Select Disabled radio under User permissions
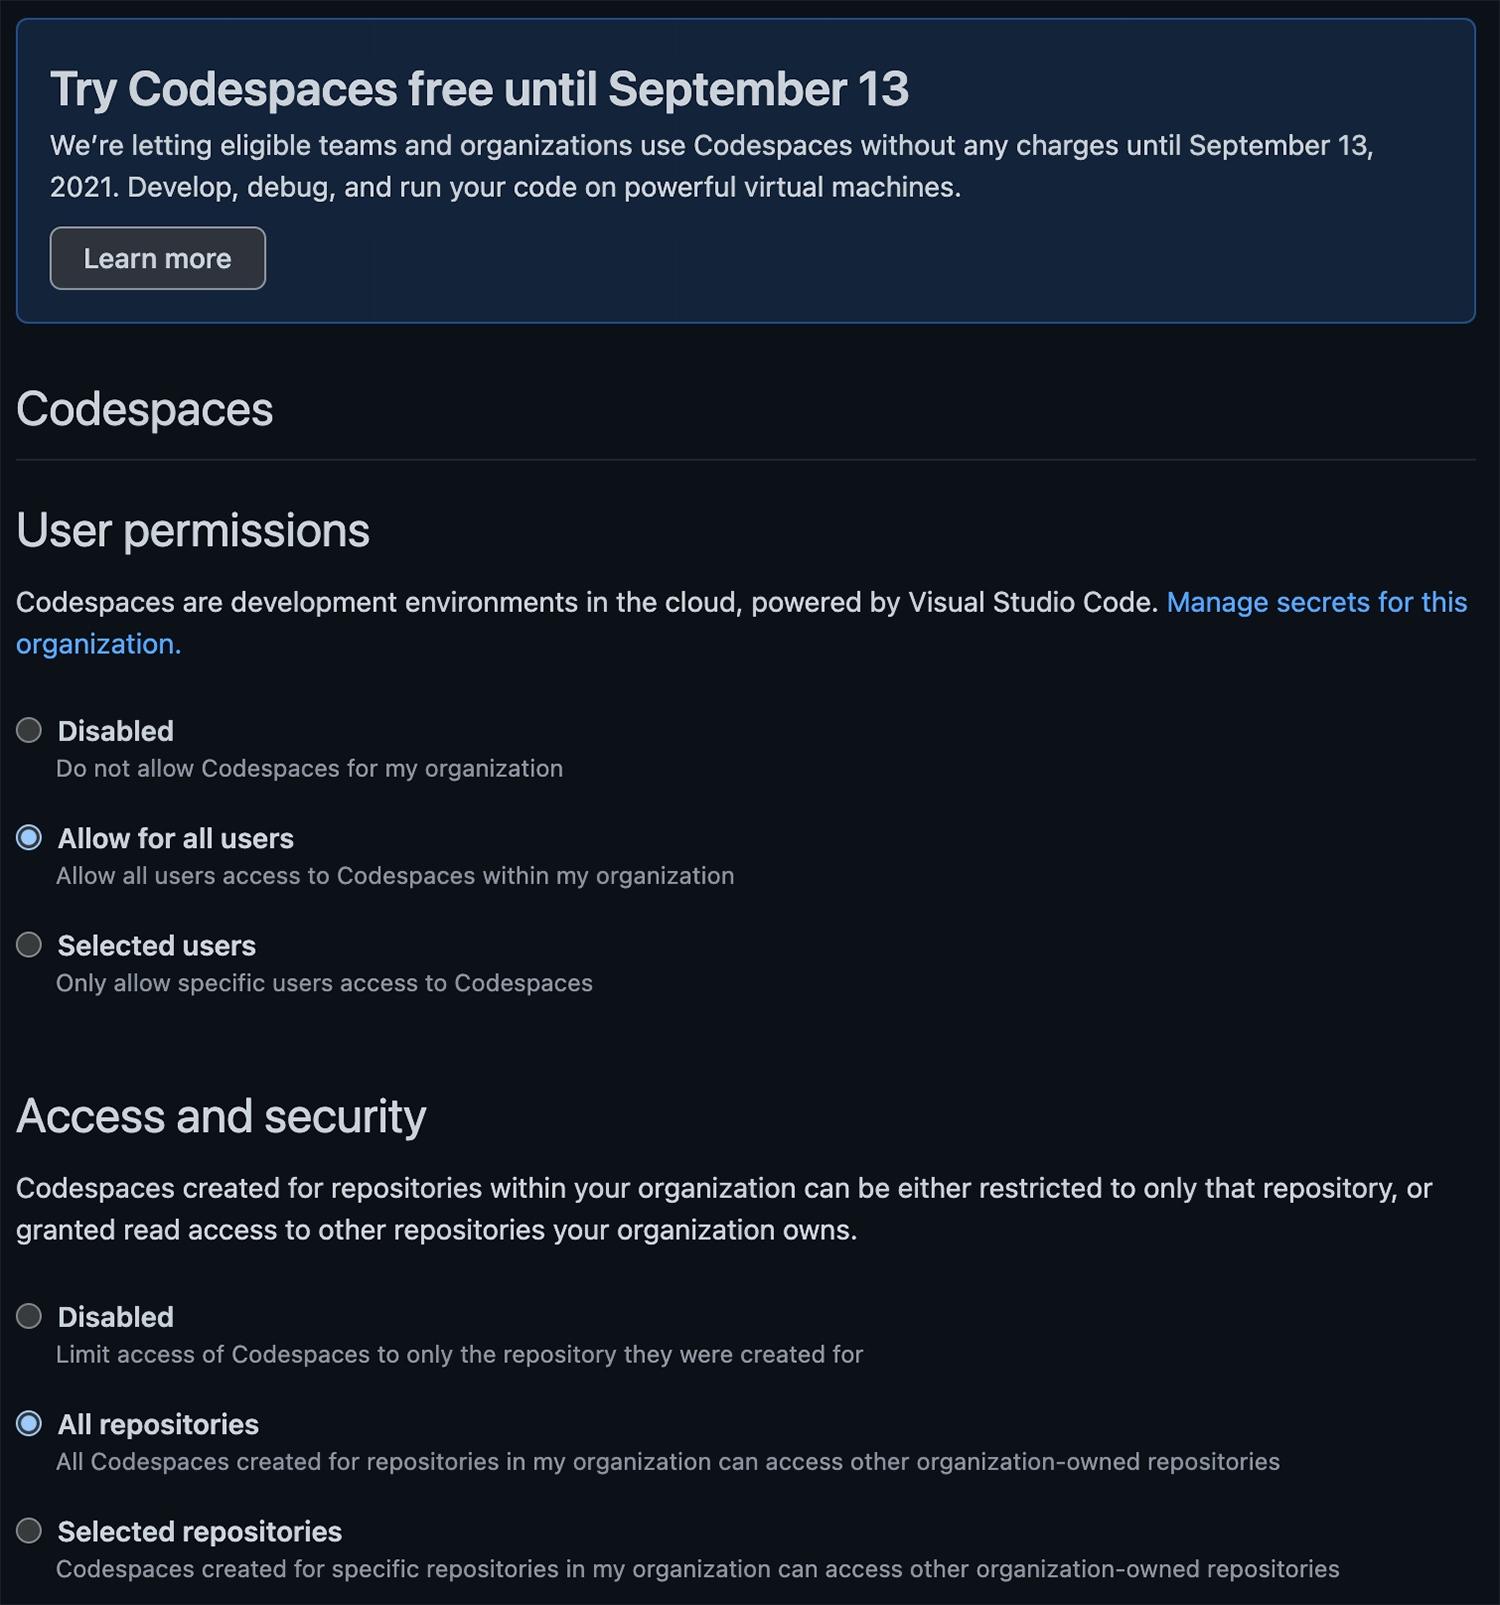The image size is (1500, 1605). (29, 730)
